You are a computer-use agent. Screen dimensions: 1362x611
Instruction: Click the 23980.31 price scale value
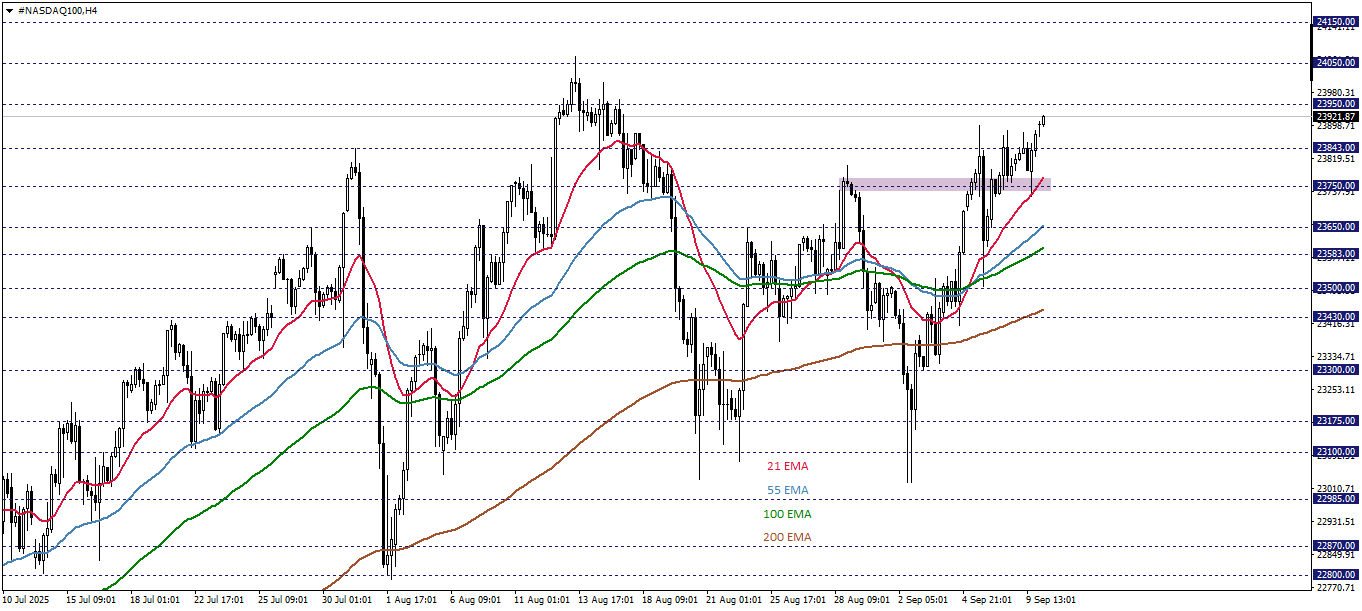[x=1337, y=93]
